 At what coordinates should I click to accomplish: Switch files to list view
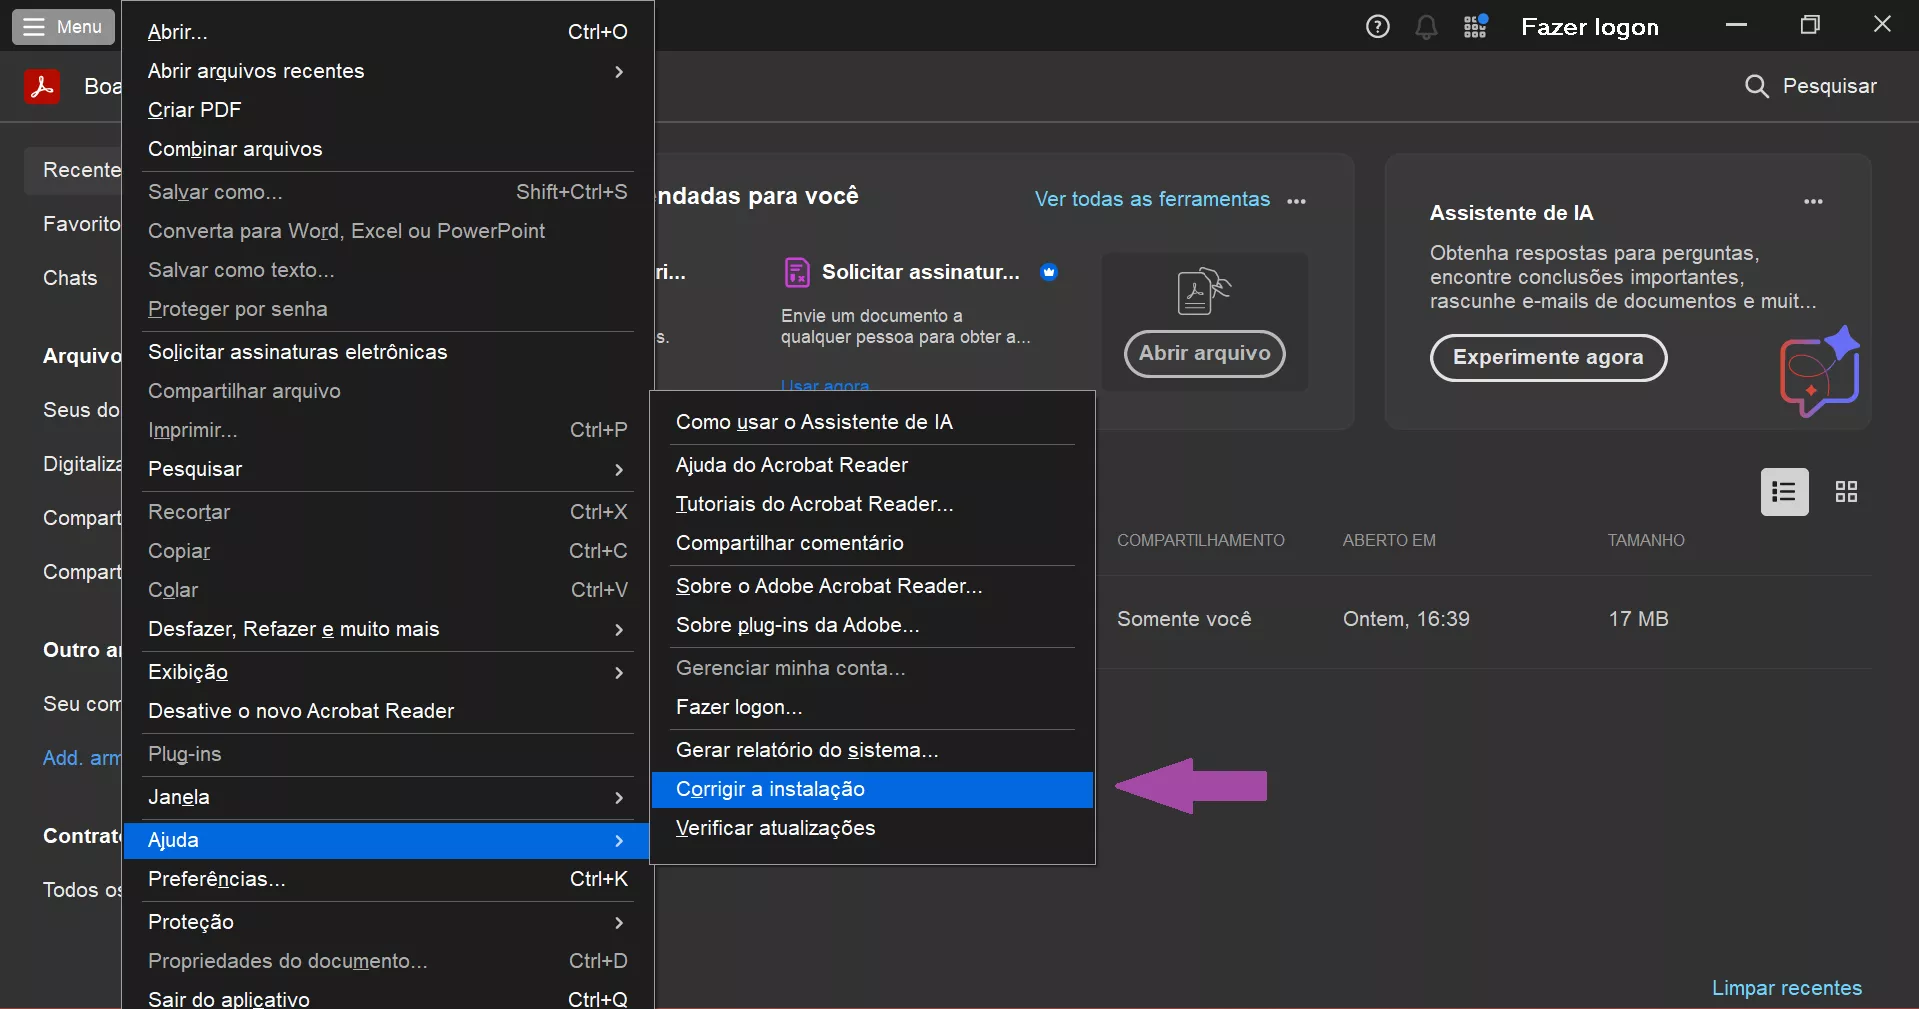tap(1783, 492)
